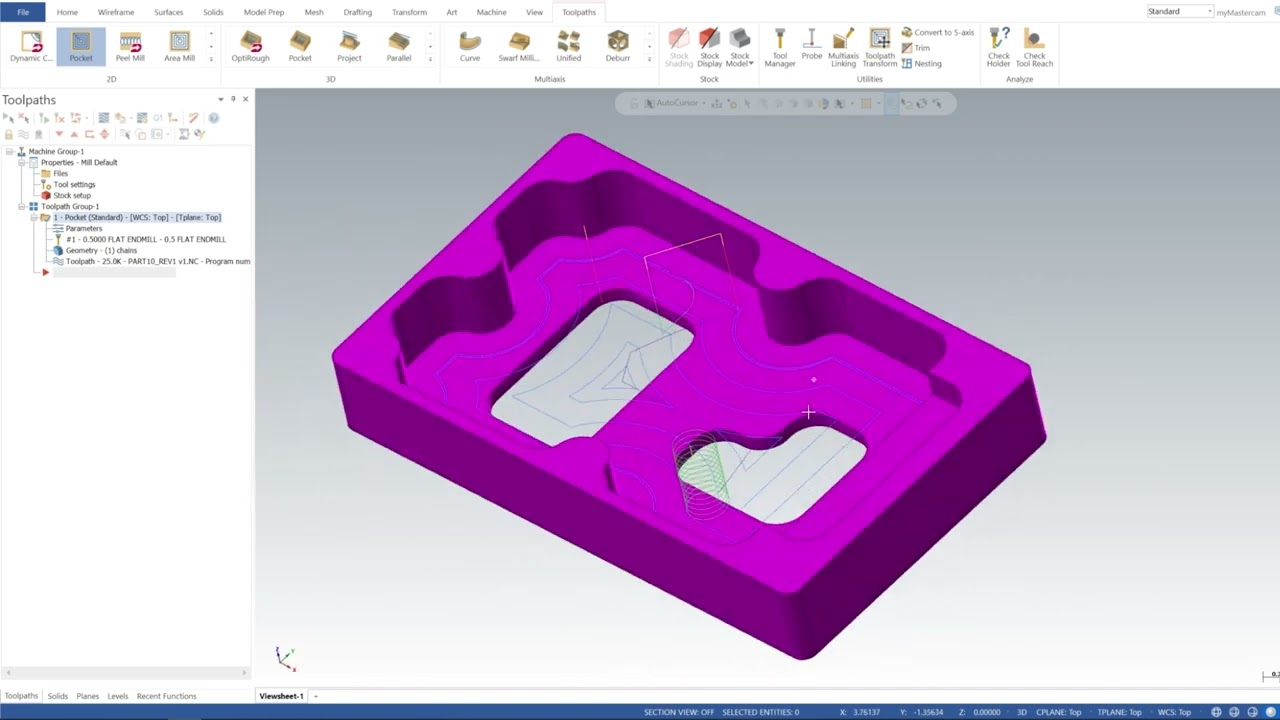Select the Toolpath PART10_REV1 NC entry
The height and width of the screenshot is (720, 1280).
tap(157, 261)
